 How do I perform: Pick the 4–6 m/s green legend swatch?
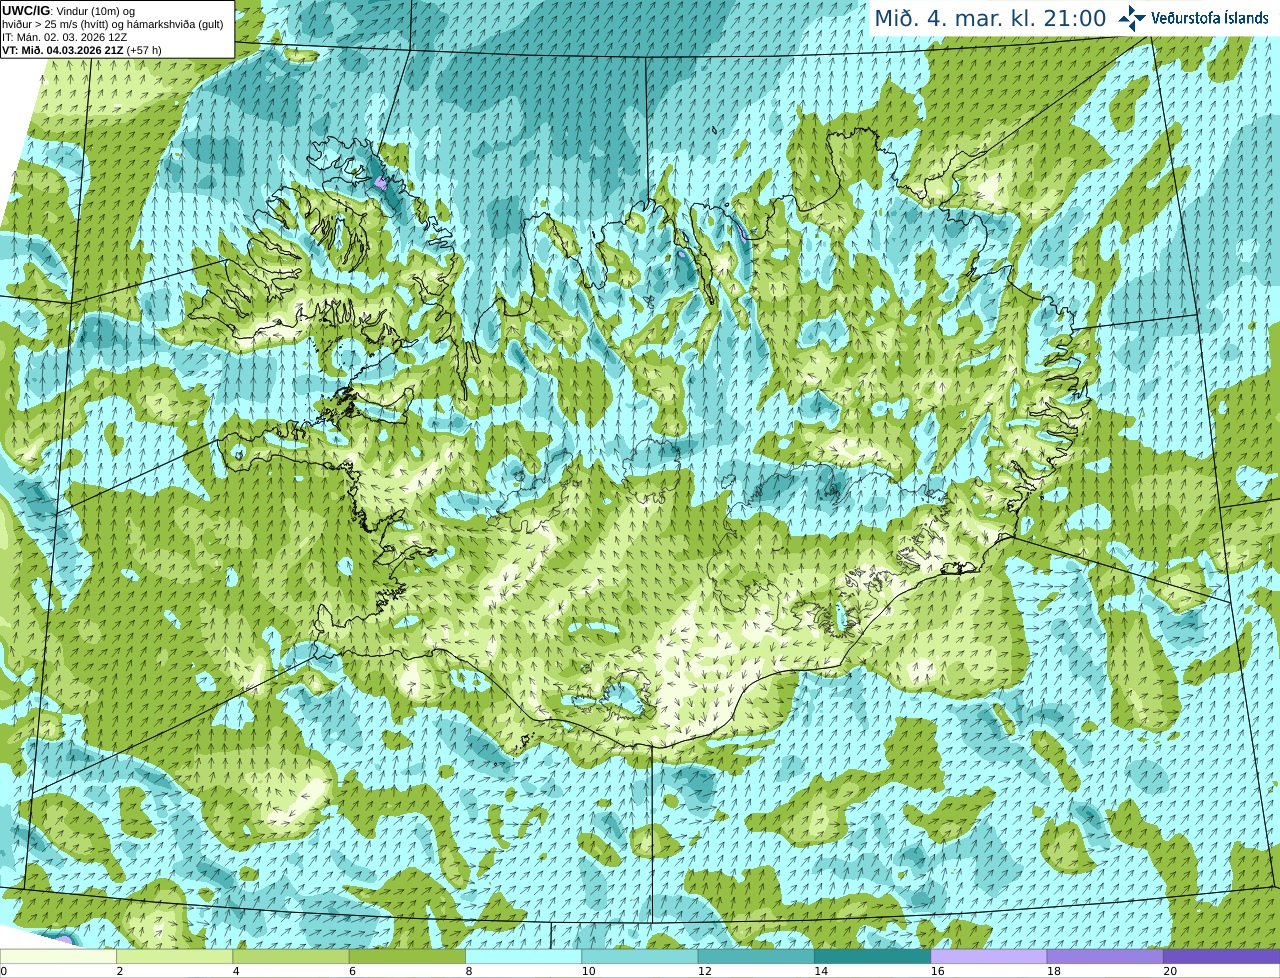(291, 956)
